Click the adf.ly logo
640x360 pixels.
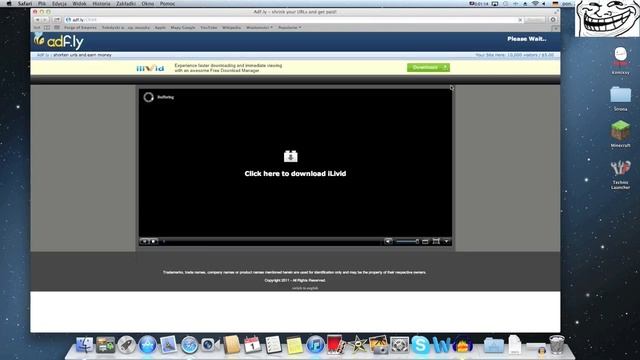pos(59,41)
